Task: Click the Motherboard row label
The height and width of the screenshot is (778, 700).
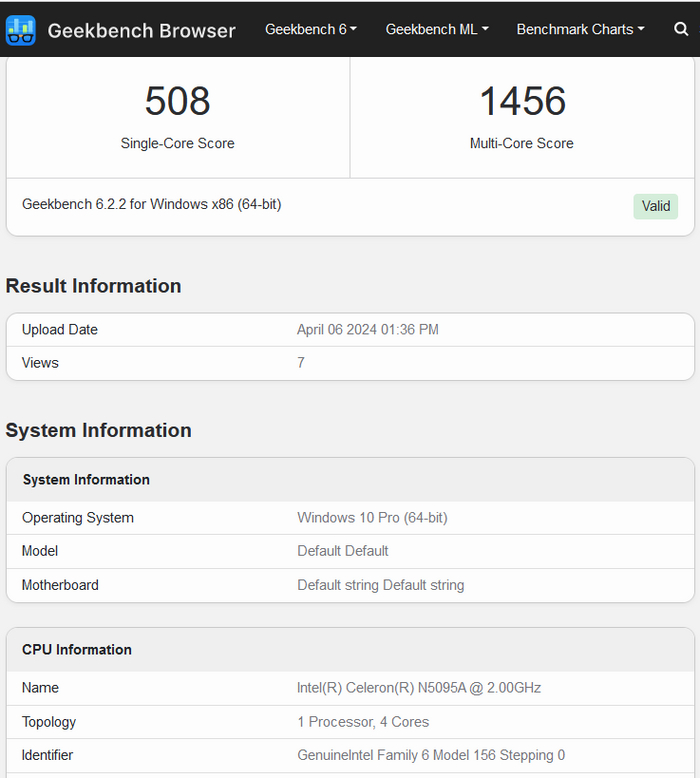Action: [x=60, y=585]
